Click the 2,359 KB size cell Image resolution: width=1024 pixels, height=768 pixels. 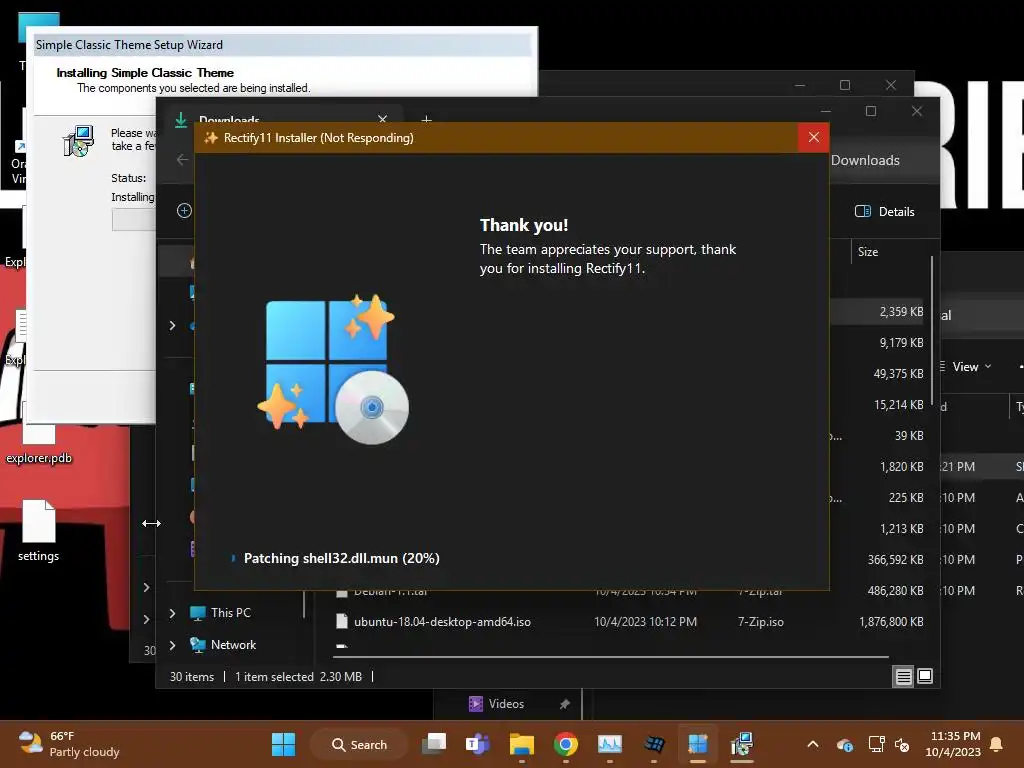click(x=901, y=312)
